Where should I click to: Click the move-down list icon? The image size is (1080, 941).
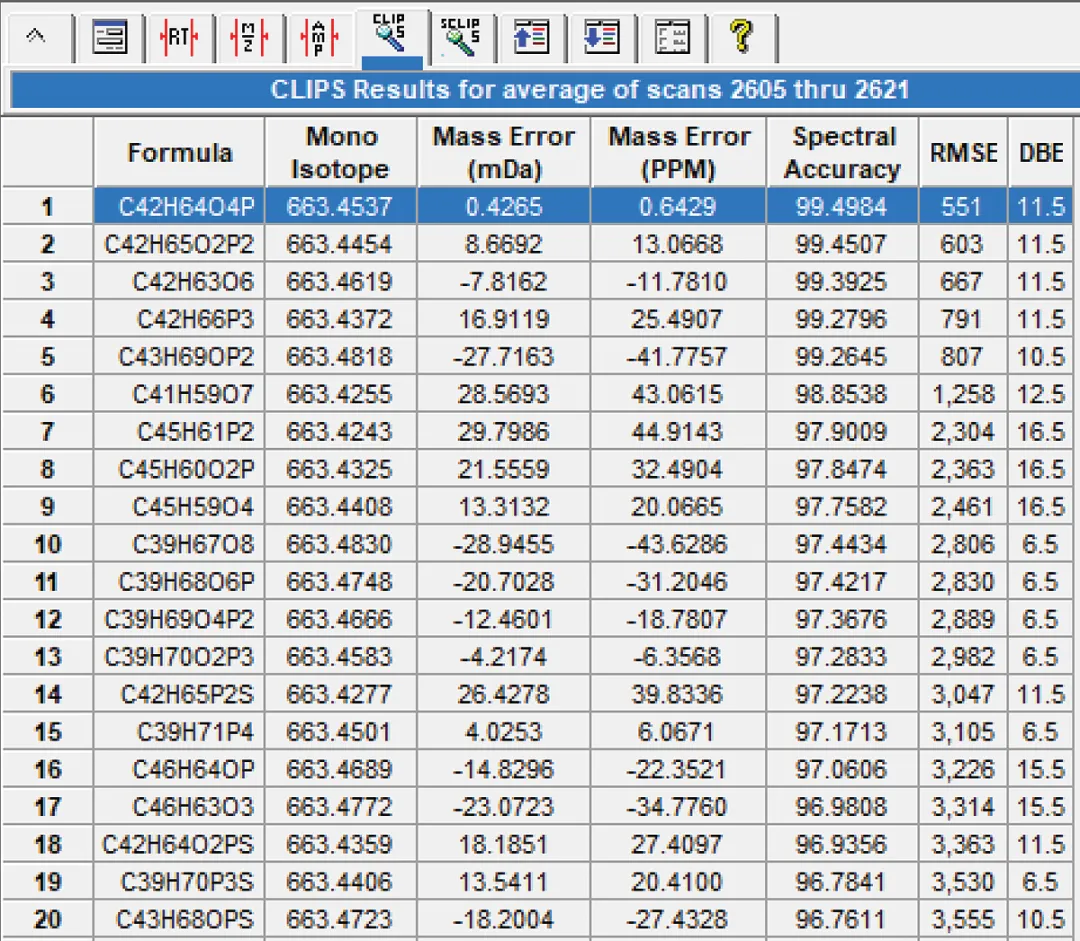coord(601,39)
